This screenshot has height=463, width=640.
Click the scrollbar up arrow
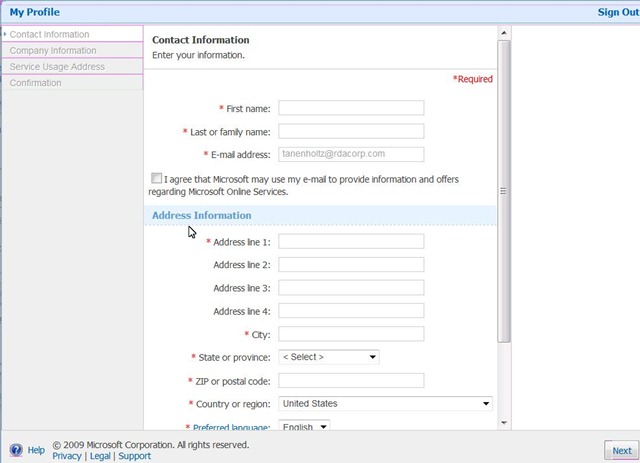(504, 33)
